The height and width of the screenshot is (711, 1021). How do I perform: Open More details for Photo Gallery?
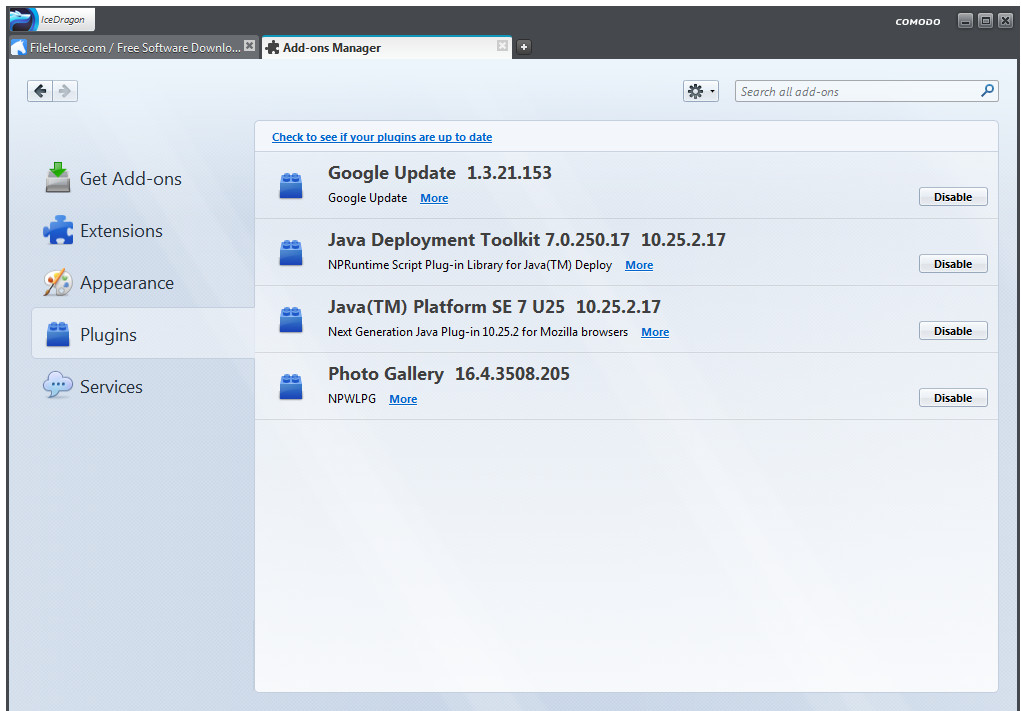(402, 398)
